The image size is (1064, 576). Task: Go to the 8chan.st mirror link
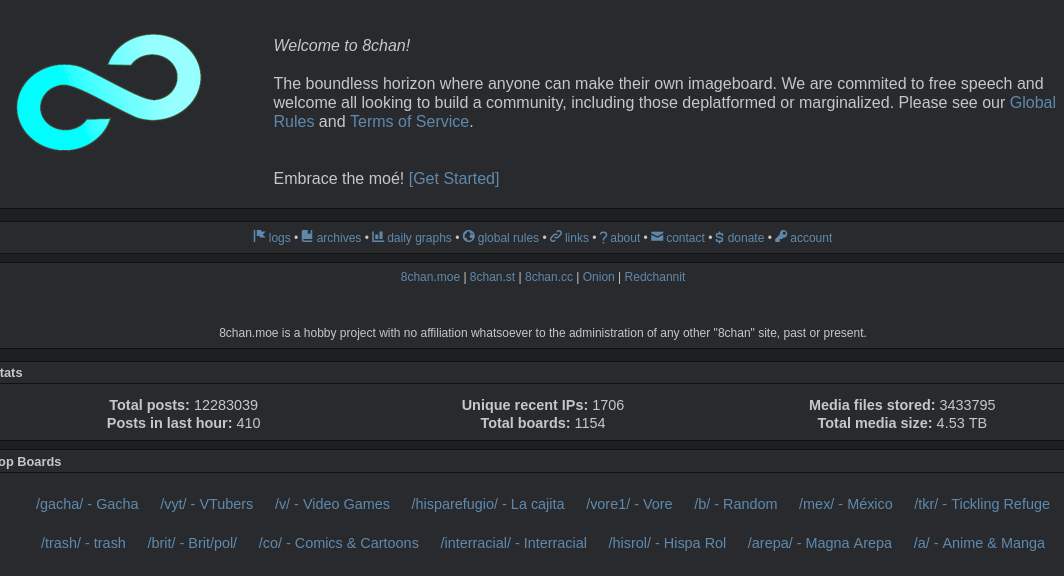492,277
